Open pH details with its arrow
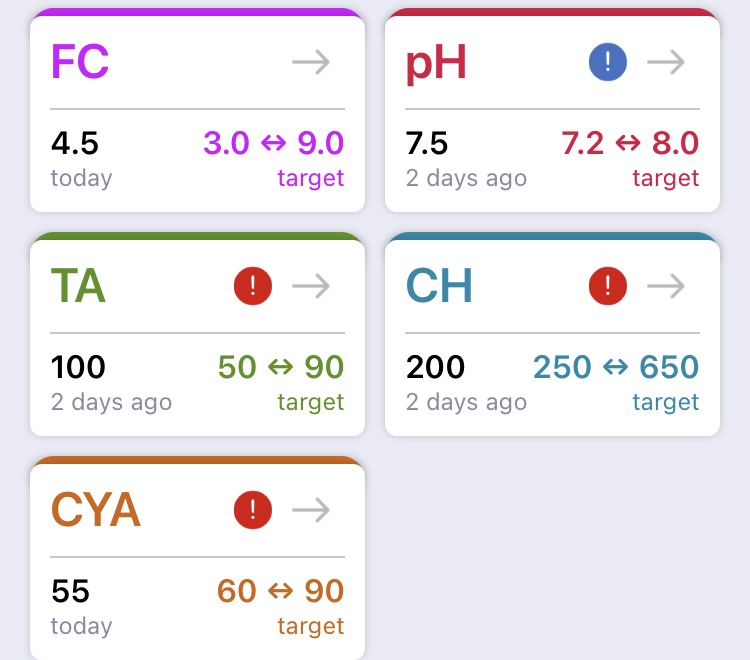750x660 pixels. click(x=666, y=62)
